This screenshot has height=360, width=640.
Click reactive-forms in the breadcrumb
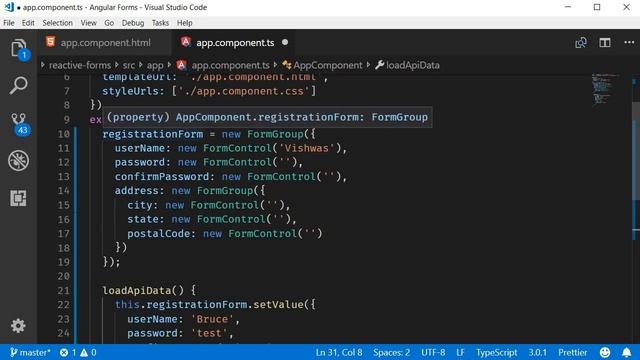tap(80, 65)
